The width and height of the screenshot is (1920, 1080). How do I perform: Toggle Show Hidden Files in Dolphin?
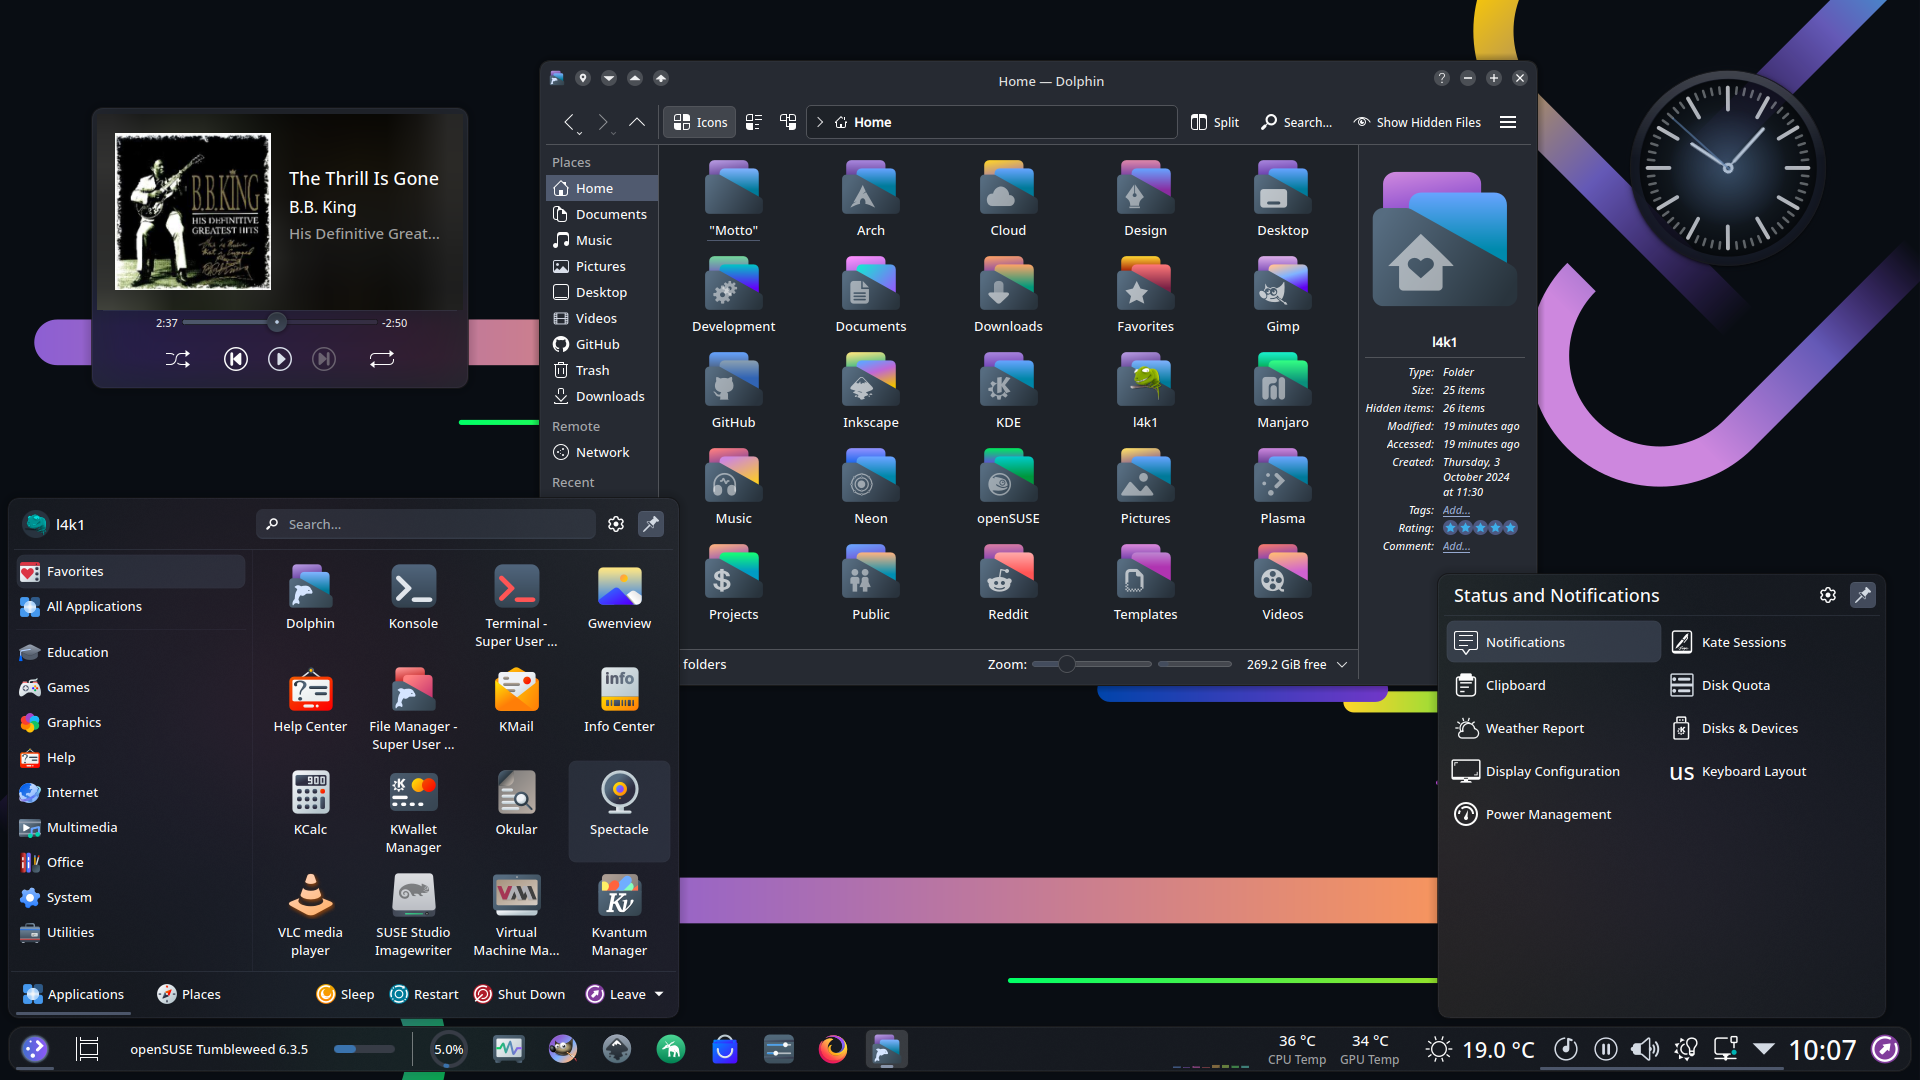coord(1417,122)
